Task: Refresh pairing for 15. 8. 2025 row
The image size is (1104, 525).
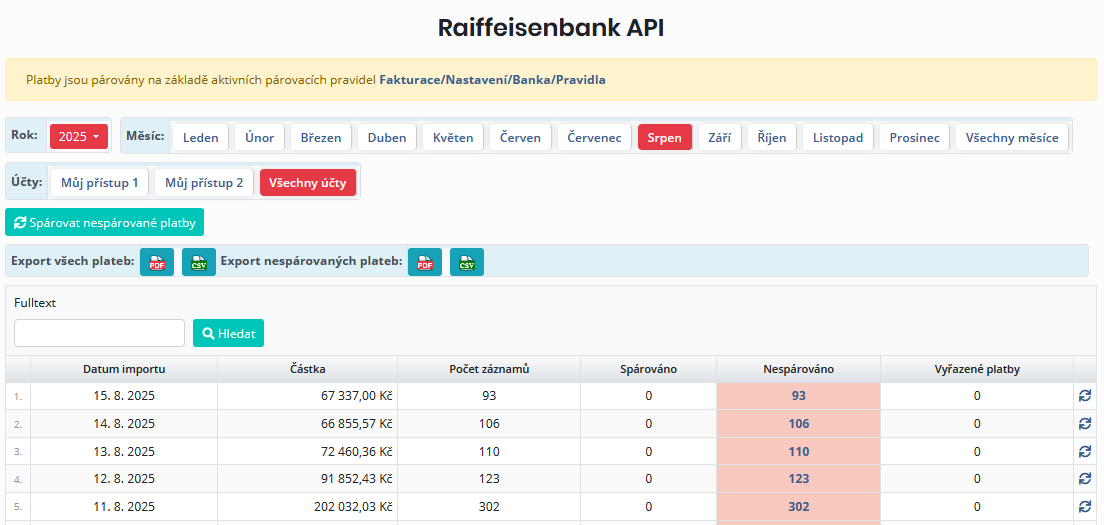Action: click(1085, 396)
